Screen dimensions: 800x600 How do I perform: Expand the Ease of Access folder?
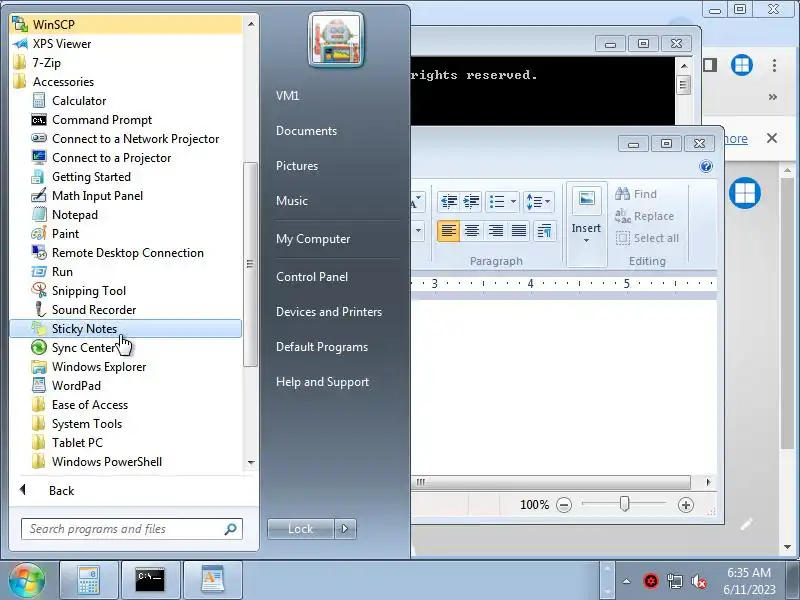(126, 405)
